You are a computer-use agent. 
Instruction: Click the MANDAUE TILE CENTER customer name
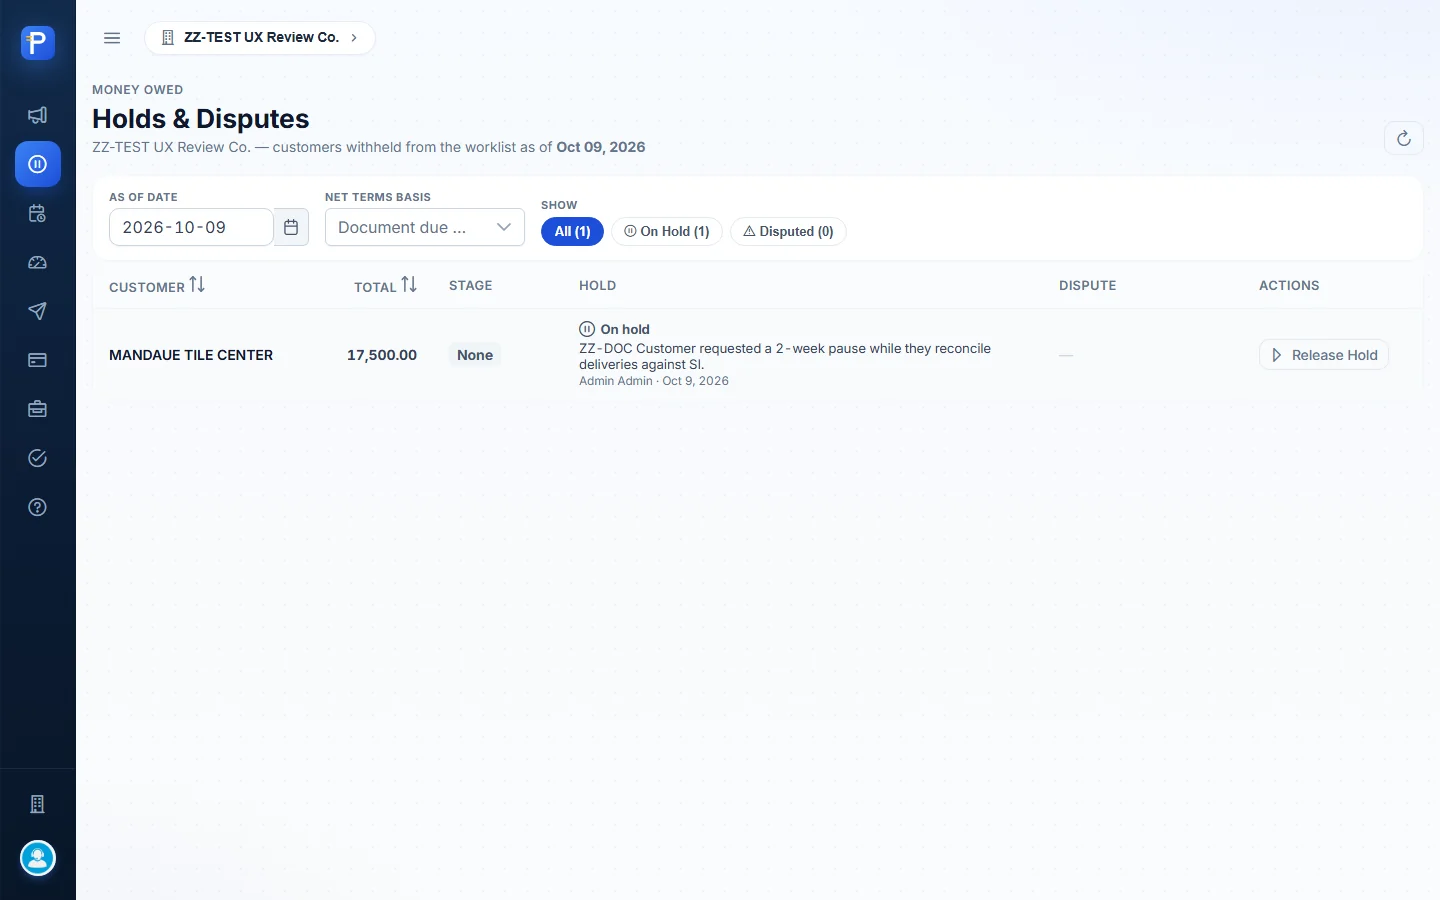coord(191,355)
